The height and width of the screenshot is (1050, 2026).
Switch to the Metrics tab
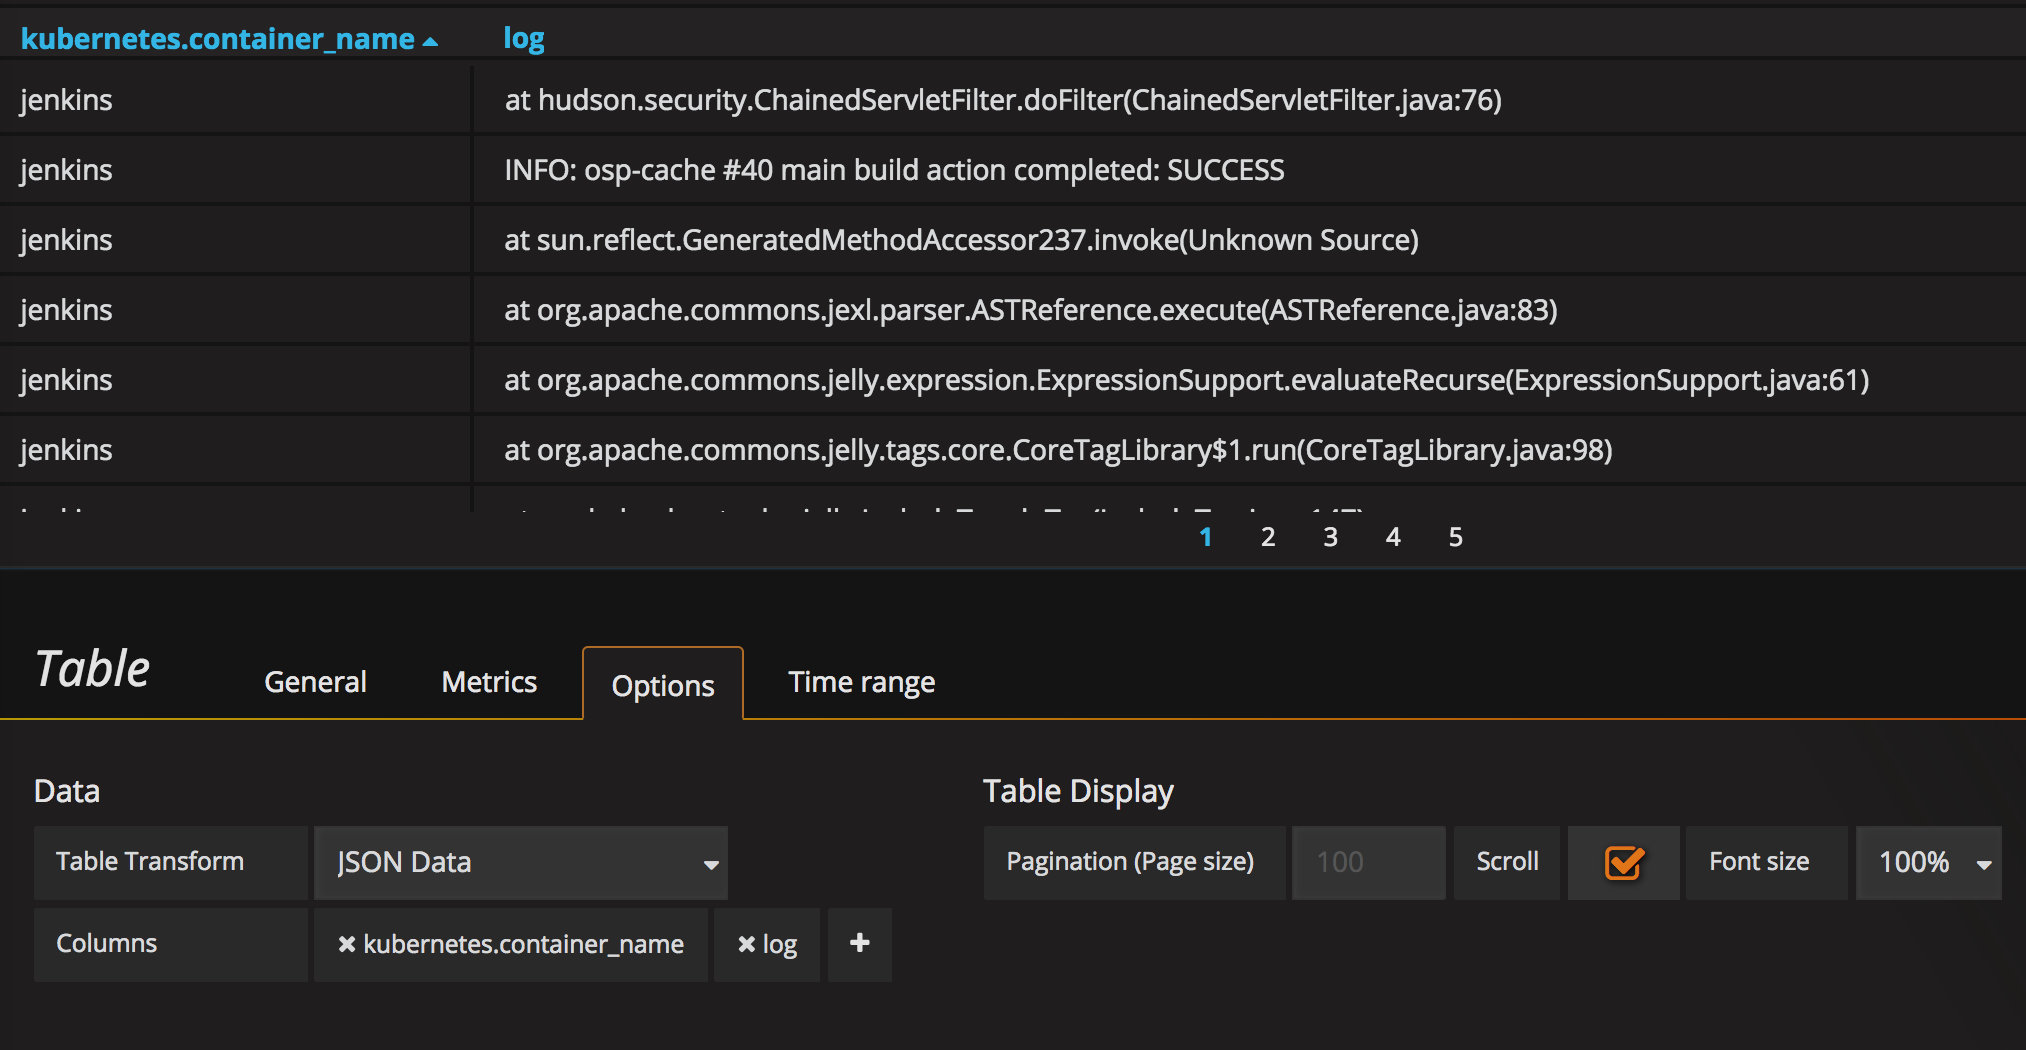click(489, 682)
